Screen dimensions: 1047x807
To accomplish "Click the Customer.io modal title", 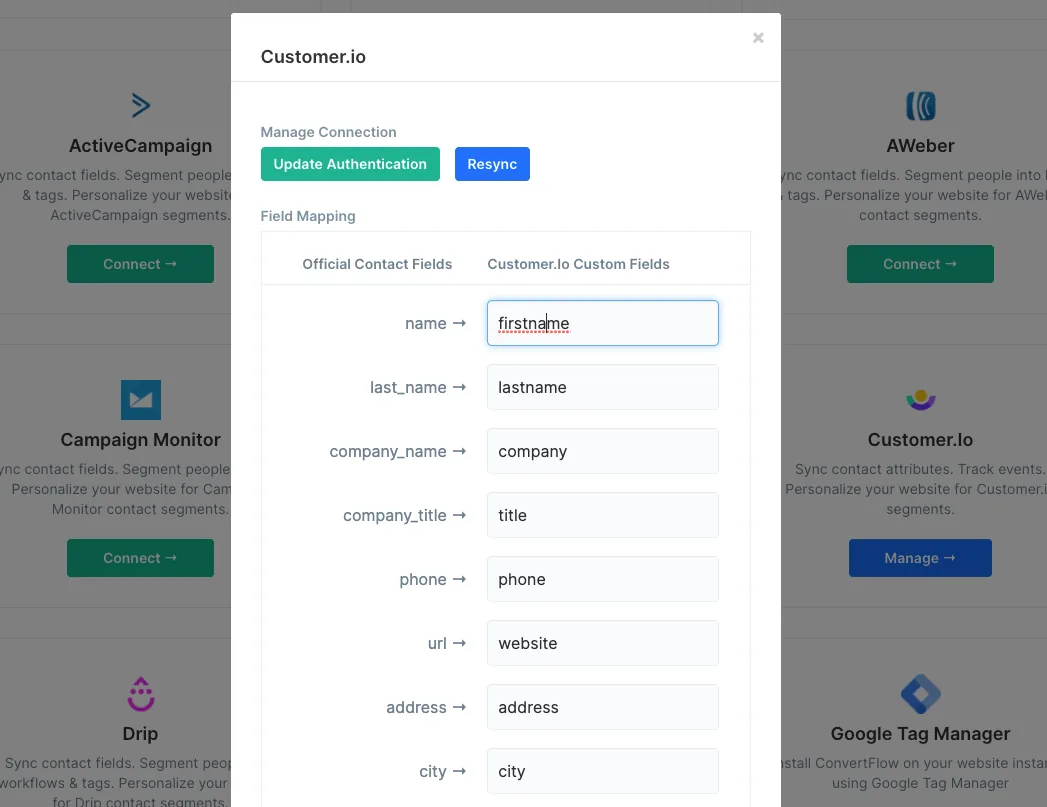I will [313, 57].
